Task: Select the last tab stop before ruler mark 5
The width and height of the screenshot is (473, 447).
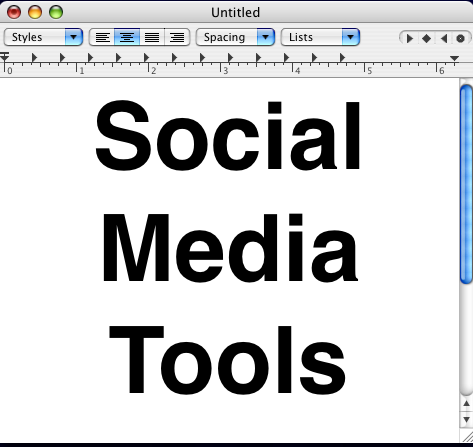Action: pyautogui.click(x=342, y=58)
